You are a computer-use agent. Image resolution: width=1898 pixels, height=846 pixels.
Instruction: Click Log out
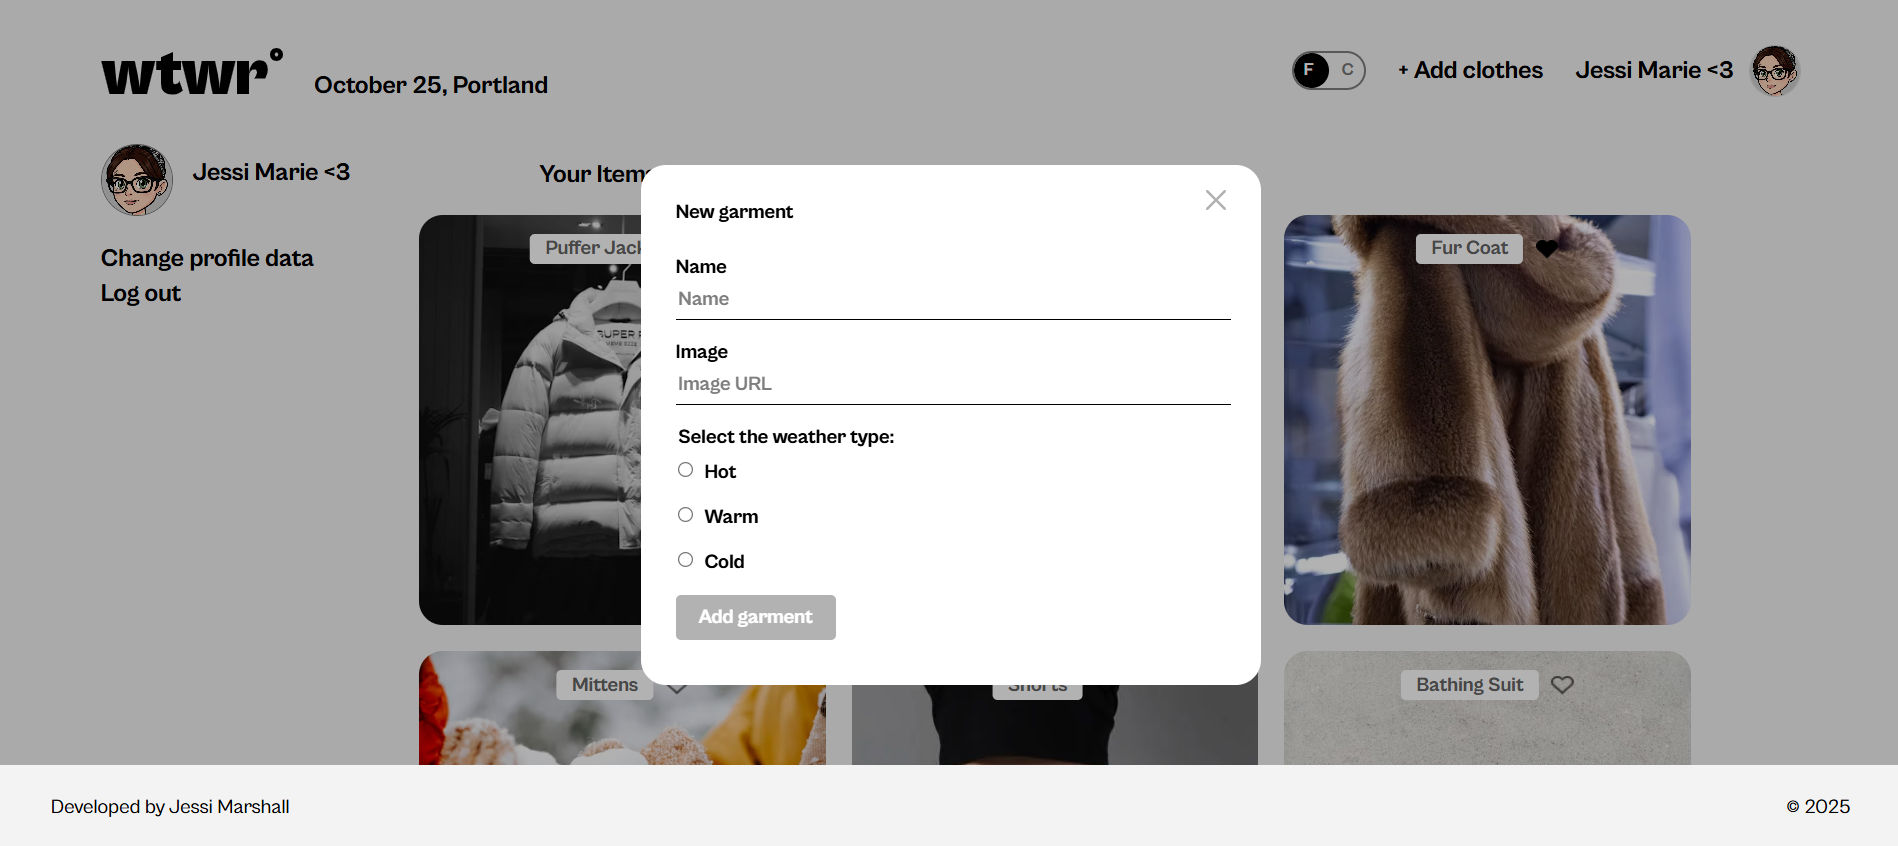coord(141,293)
